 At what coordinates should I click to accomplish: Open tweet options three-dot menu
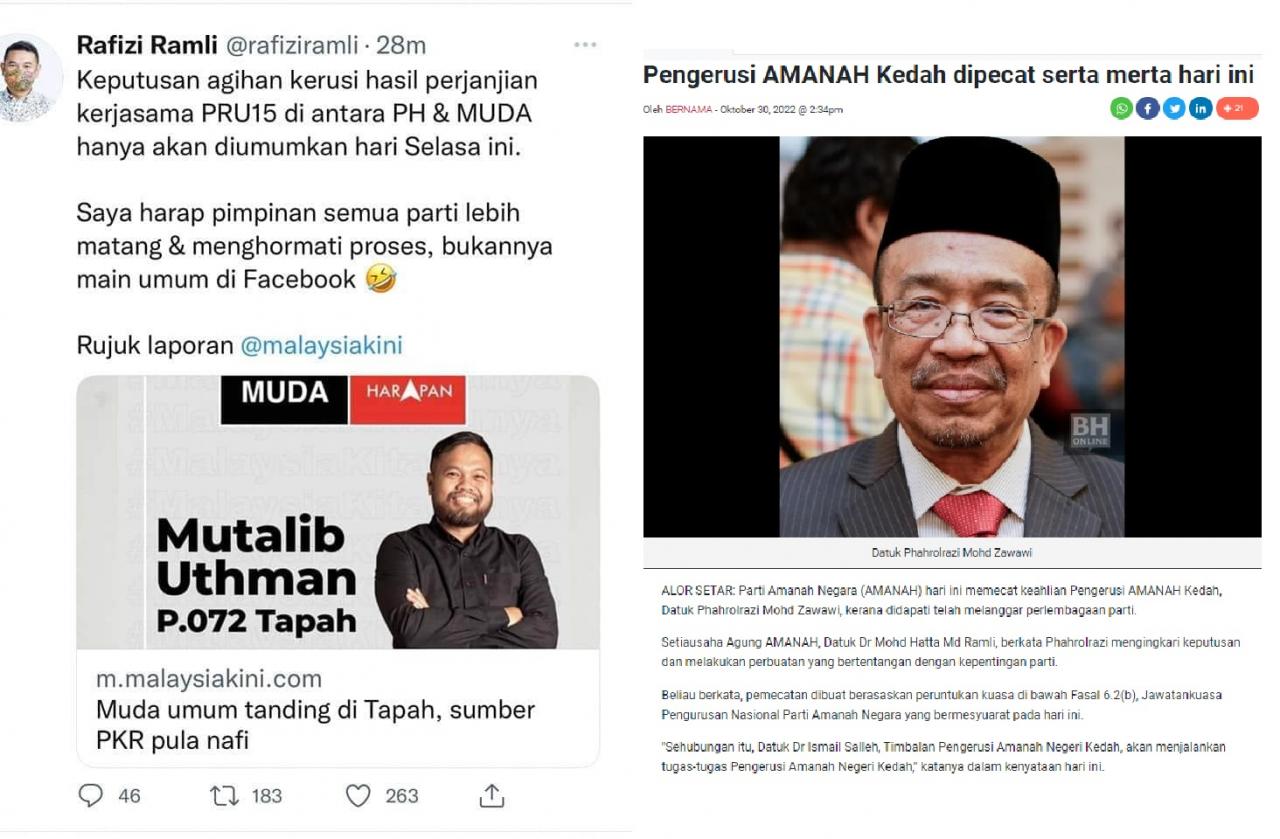coord(585,45)
